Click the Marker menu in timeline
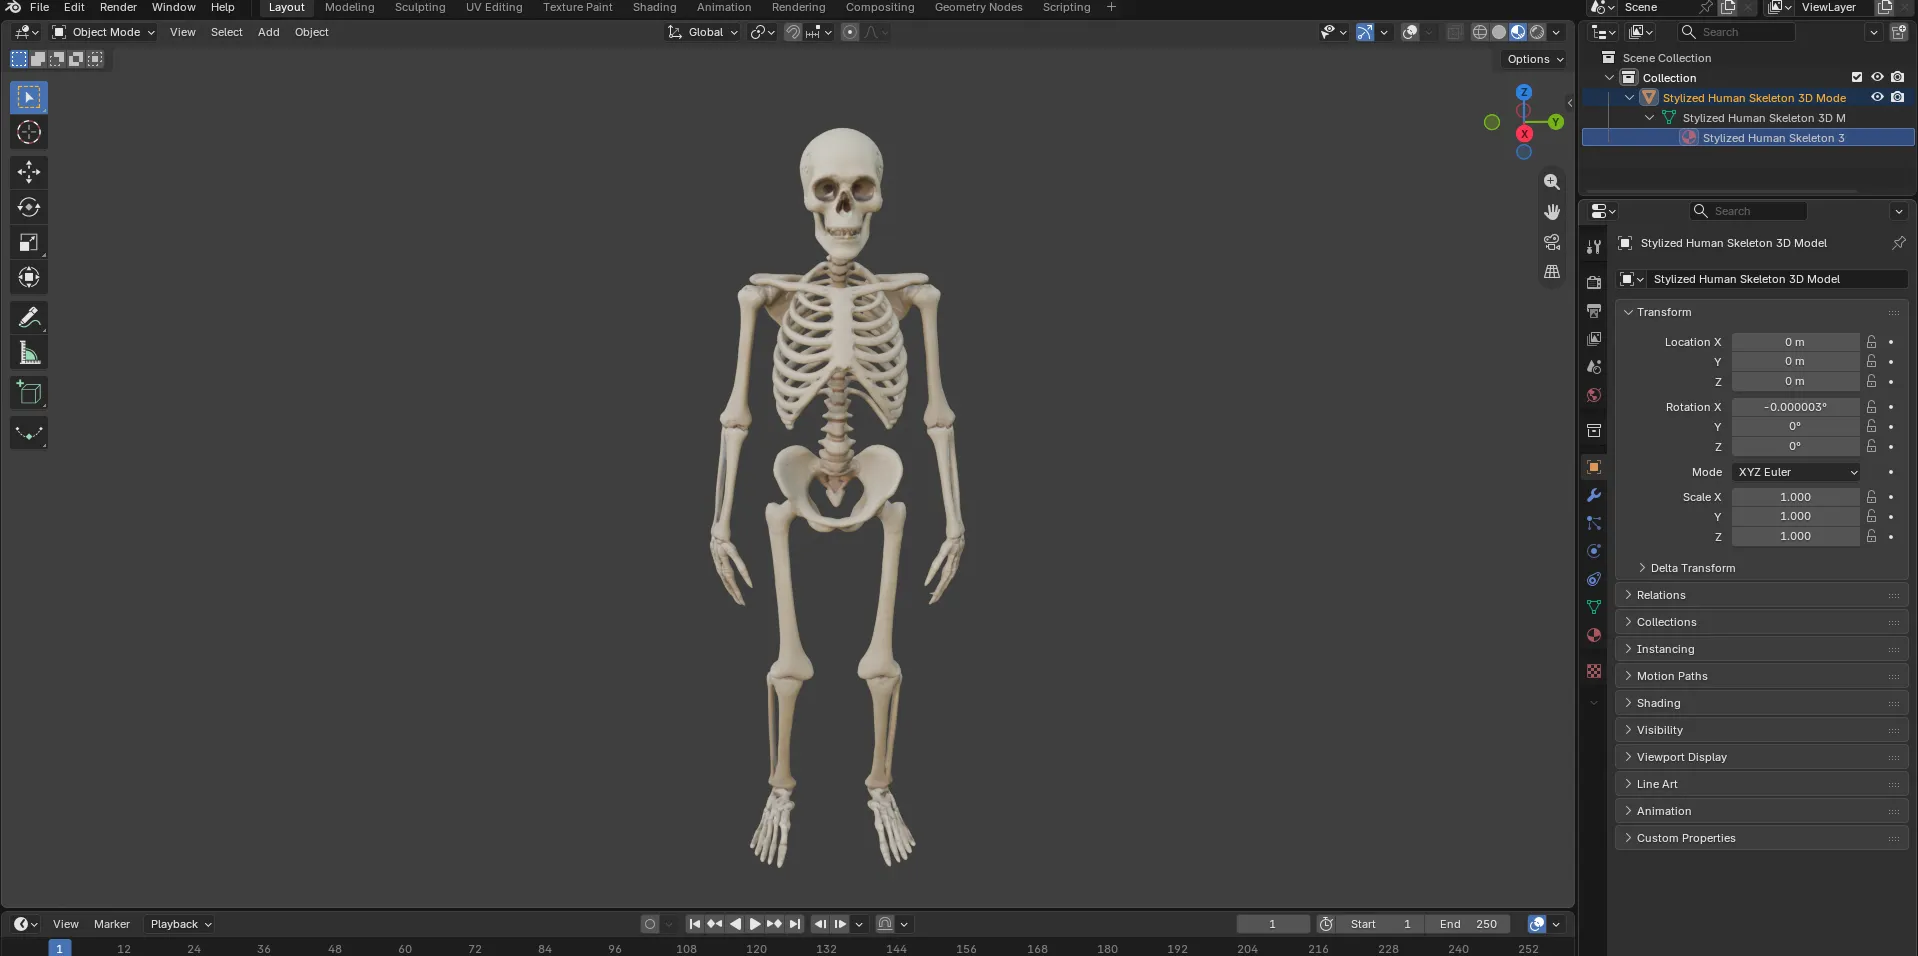The height and width of the screenshot is (956, 1918). [112, 924]
